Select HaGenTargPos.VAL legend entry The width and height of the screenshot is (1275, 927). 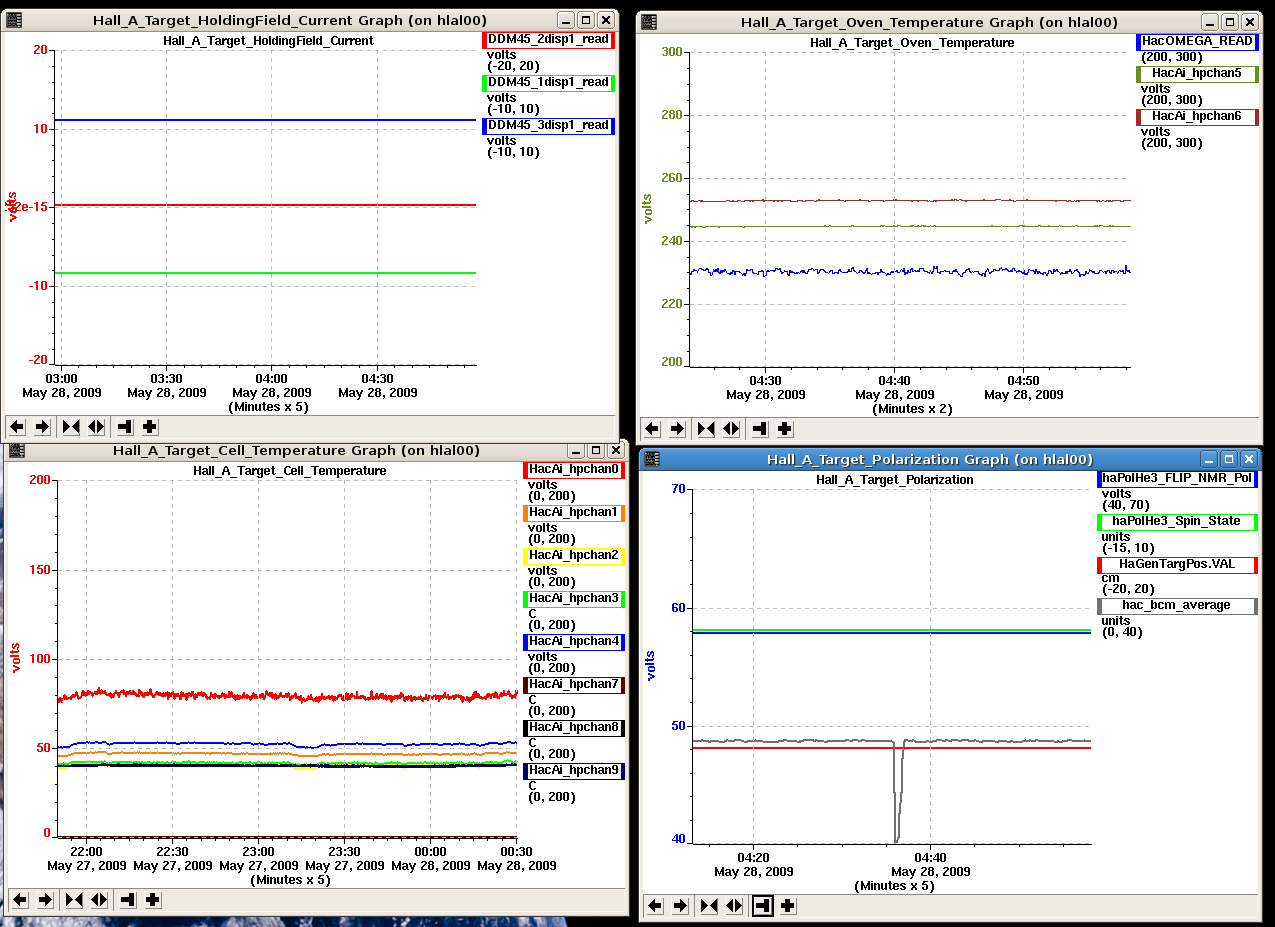(x=1177, y=565)
